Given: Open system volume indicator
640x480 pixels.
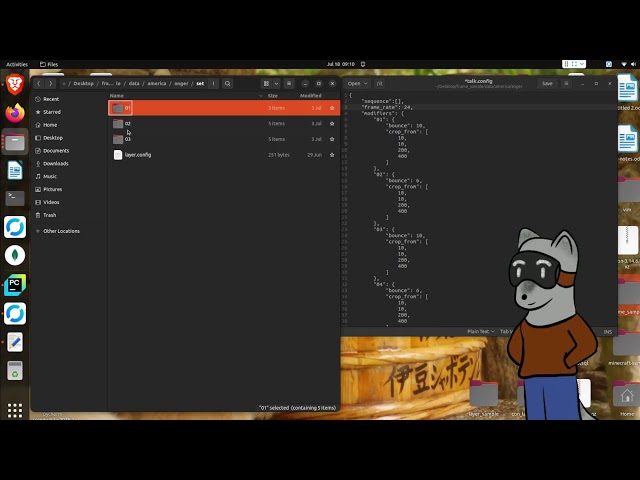Looking at the screenshot, I should coord(633,64).
